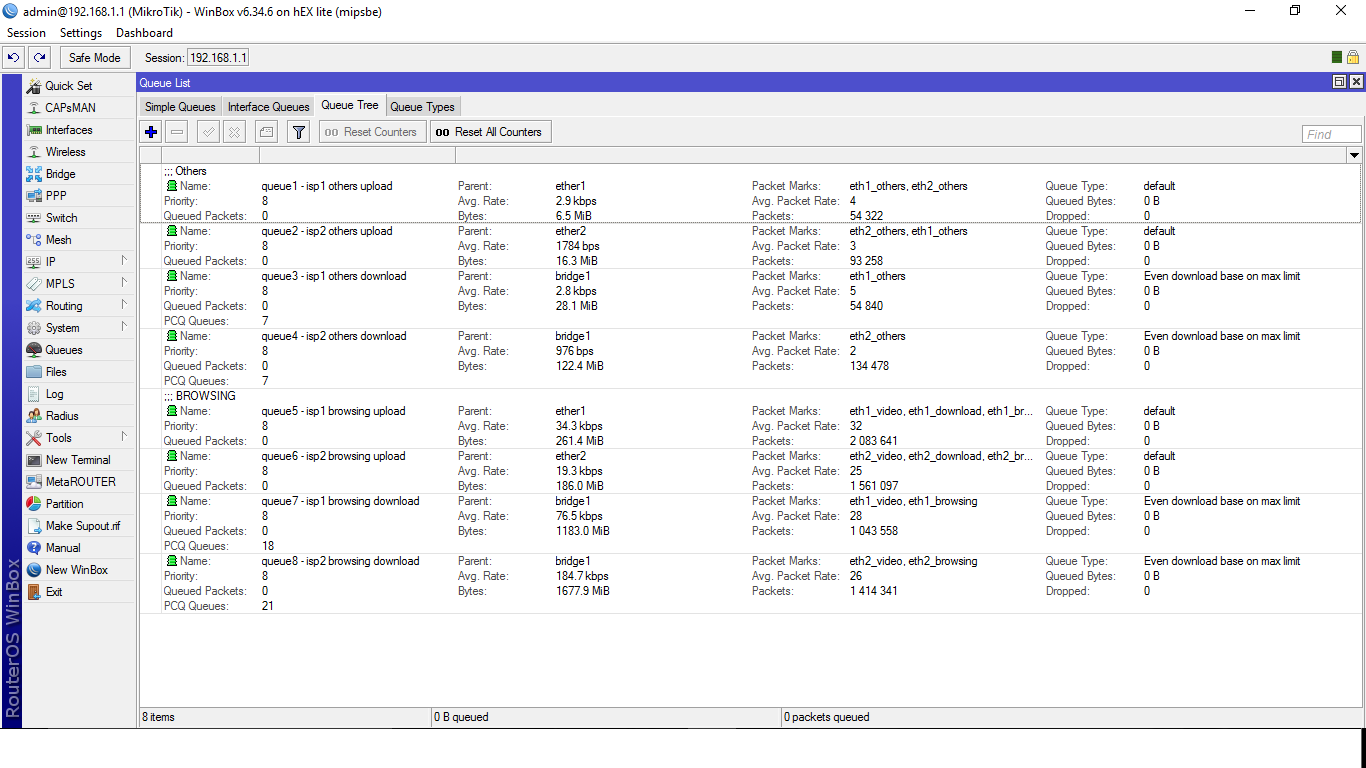Click the Reset All Counters button
Screen dimensions: 1366x768
[x=490, y=132]
